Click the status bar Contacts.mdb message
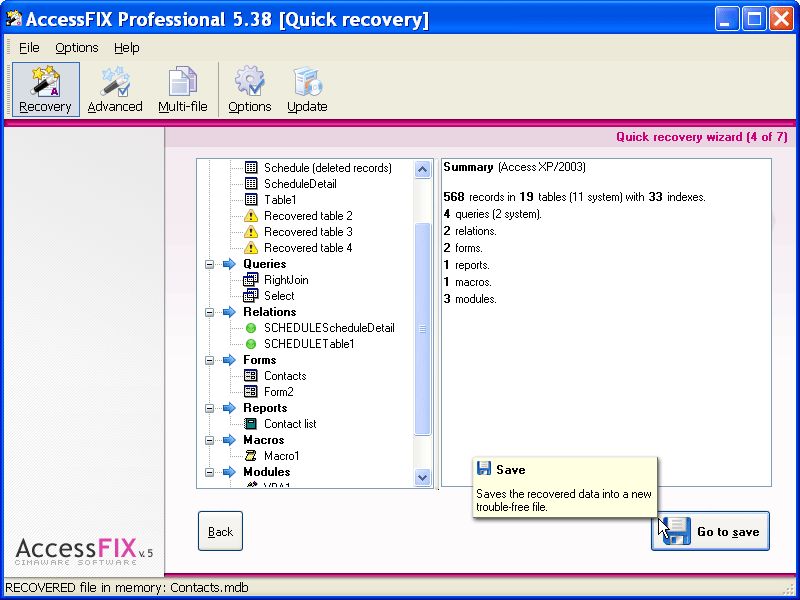This screenshot has width=800, height=600. pyautogui.click(x=127, y=587)
